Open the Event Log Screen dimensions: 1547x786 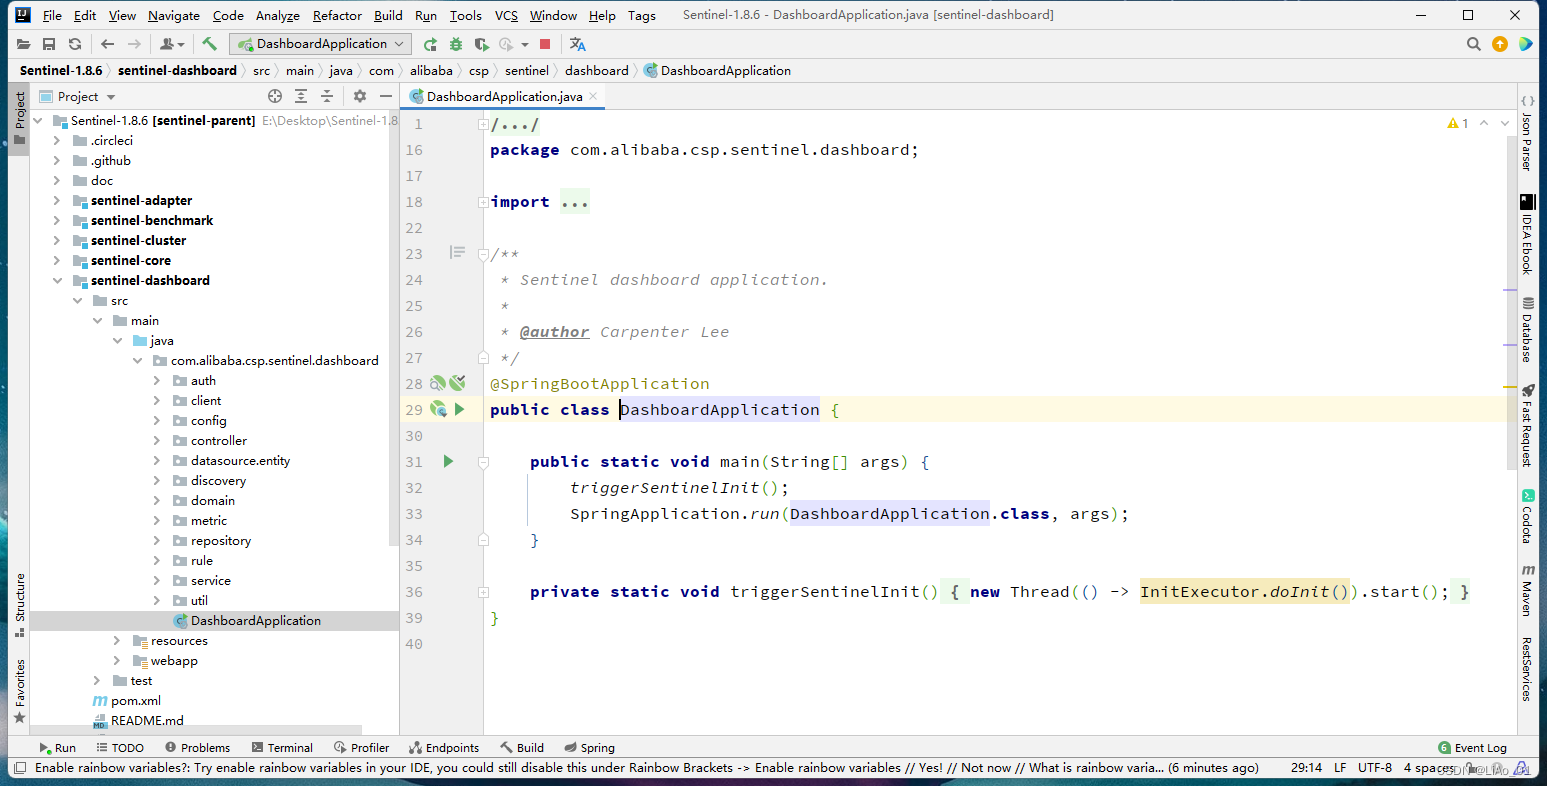click(1472, 747)
